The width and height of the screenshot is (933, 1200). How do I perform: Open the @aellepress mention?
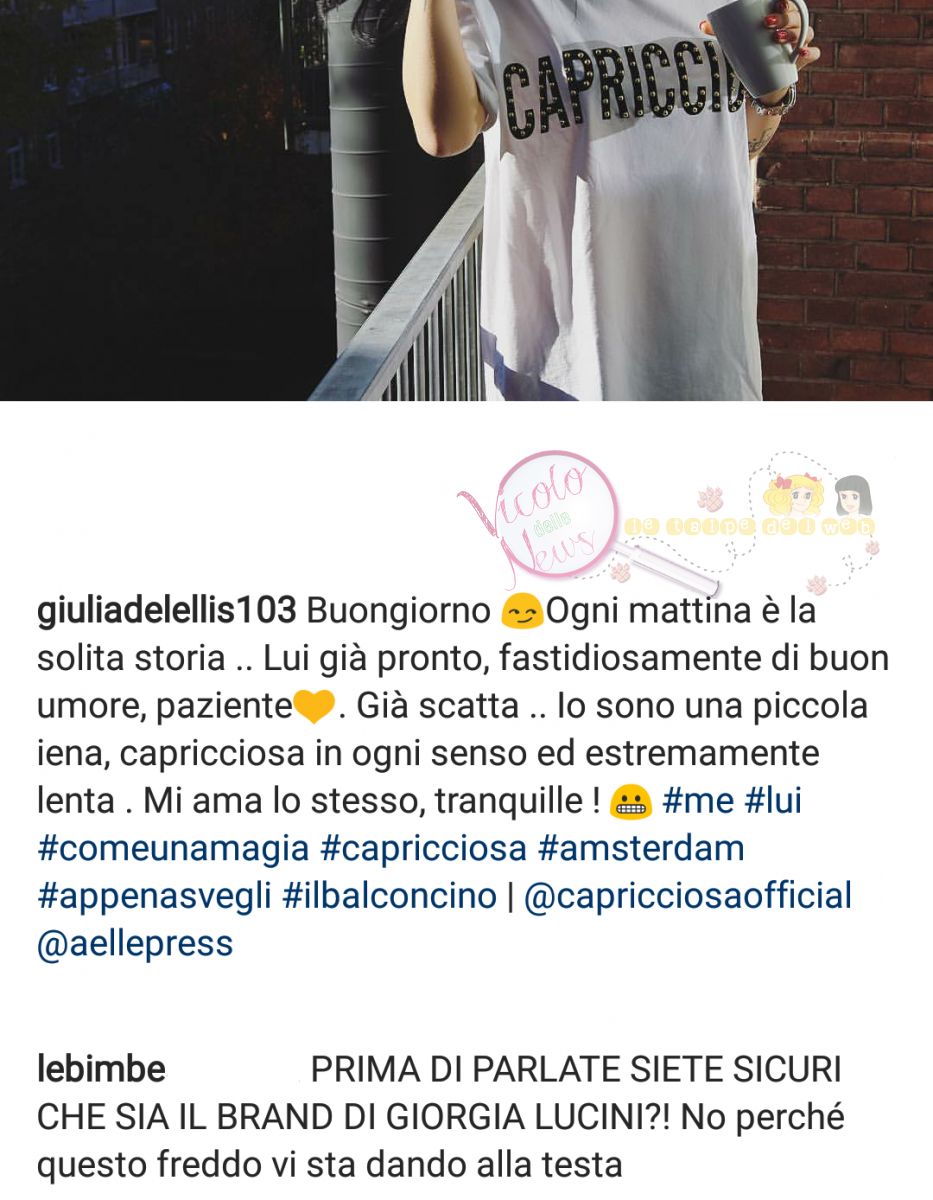tap(135, 943)
